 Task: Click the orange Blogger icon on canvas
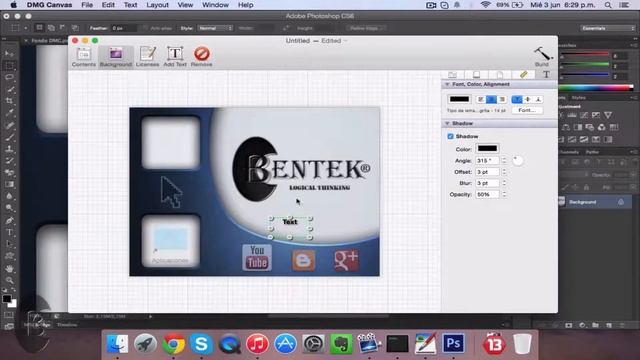tap(303, 260)
